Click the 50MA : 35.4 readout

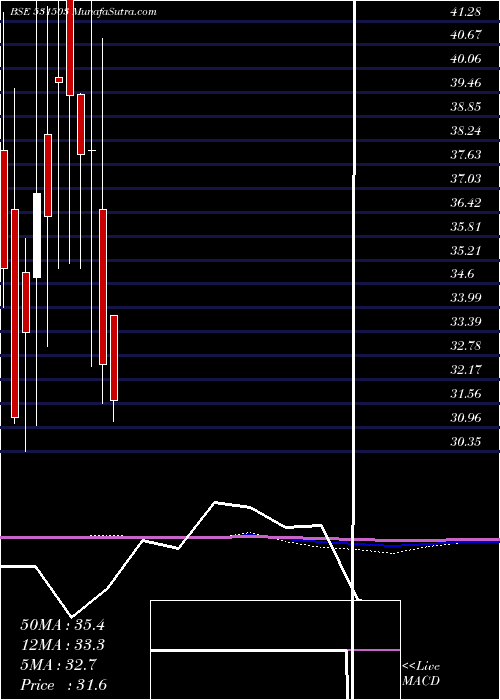[x=62, y=625]
